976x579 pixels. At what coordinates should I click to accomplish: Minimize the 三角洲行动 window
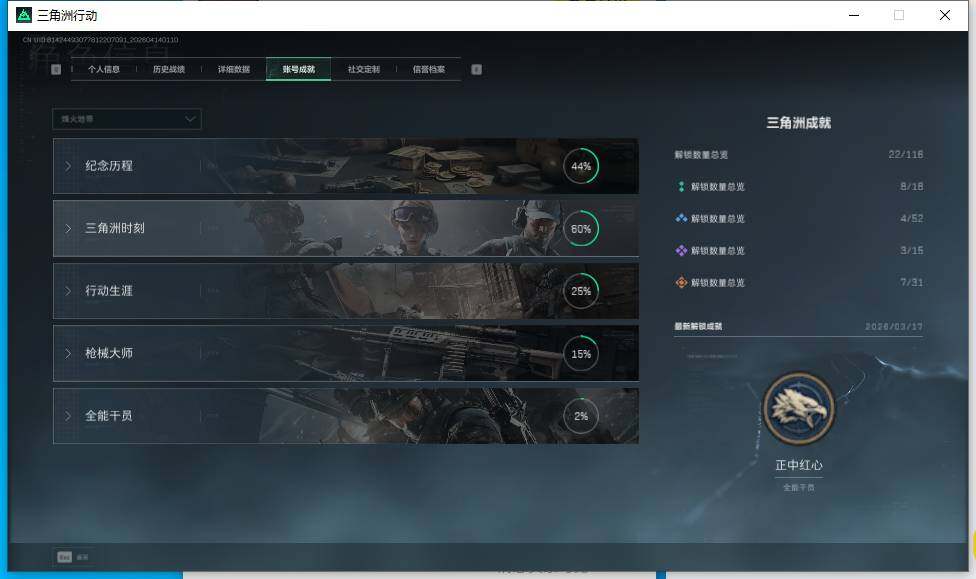pyautogui.click(x=854, y=15)
